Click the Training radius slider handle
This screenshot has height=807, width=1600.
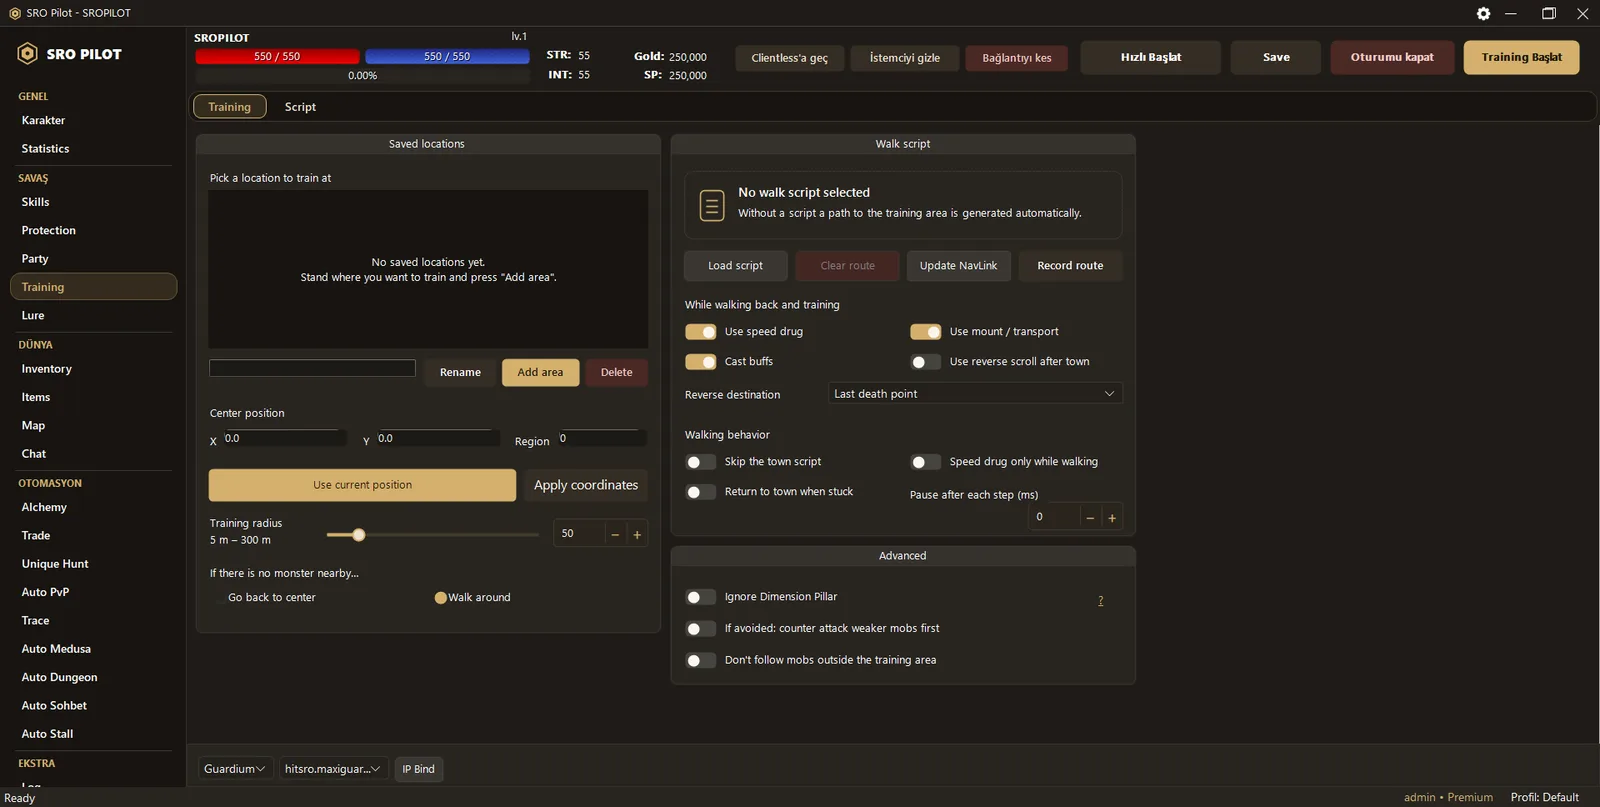[x=359, y=535]
